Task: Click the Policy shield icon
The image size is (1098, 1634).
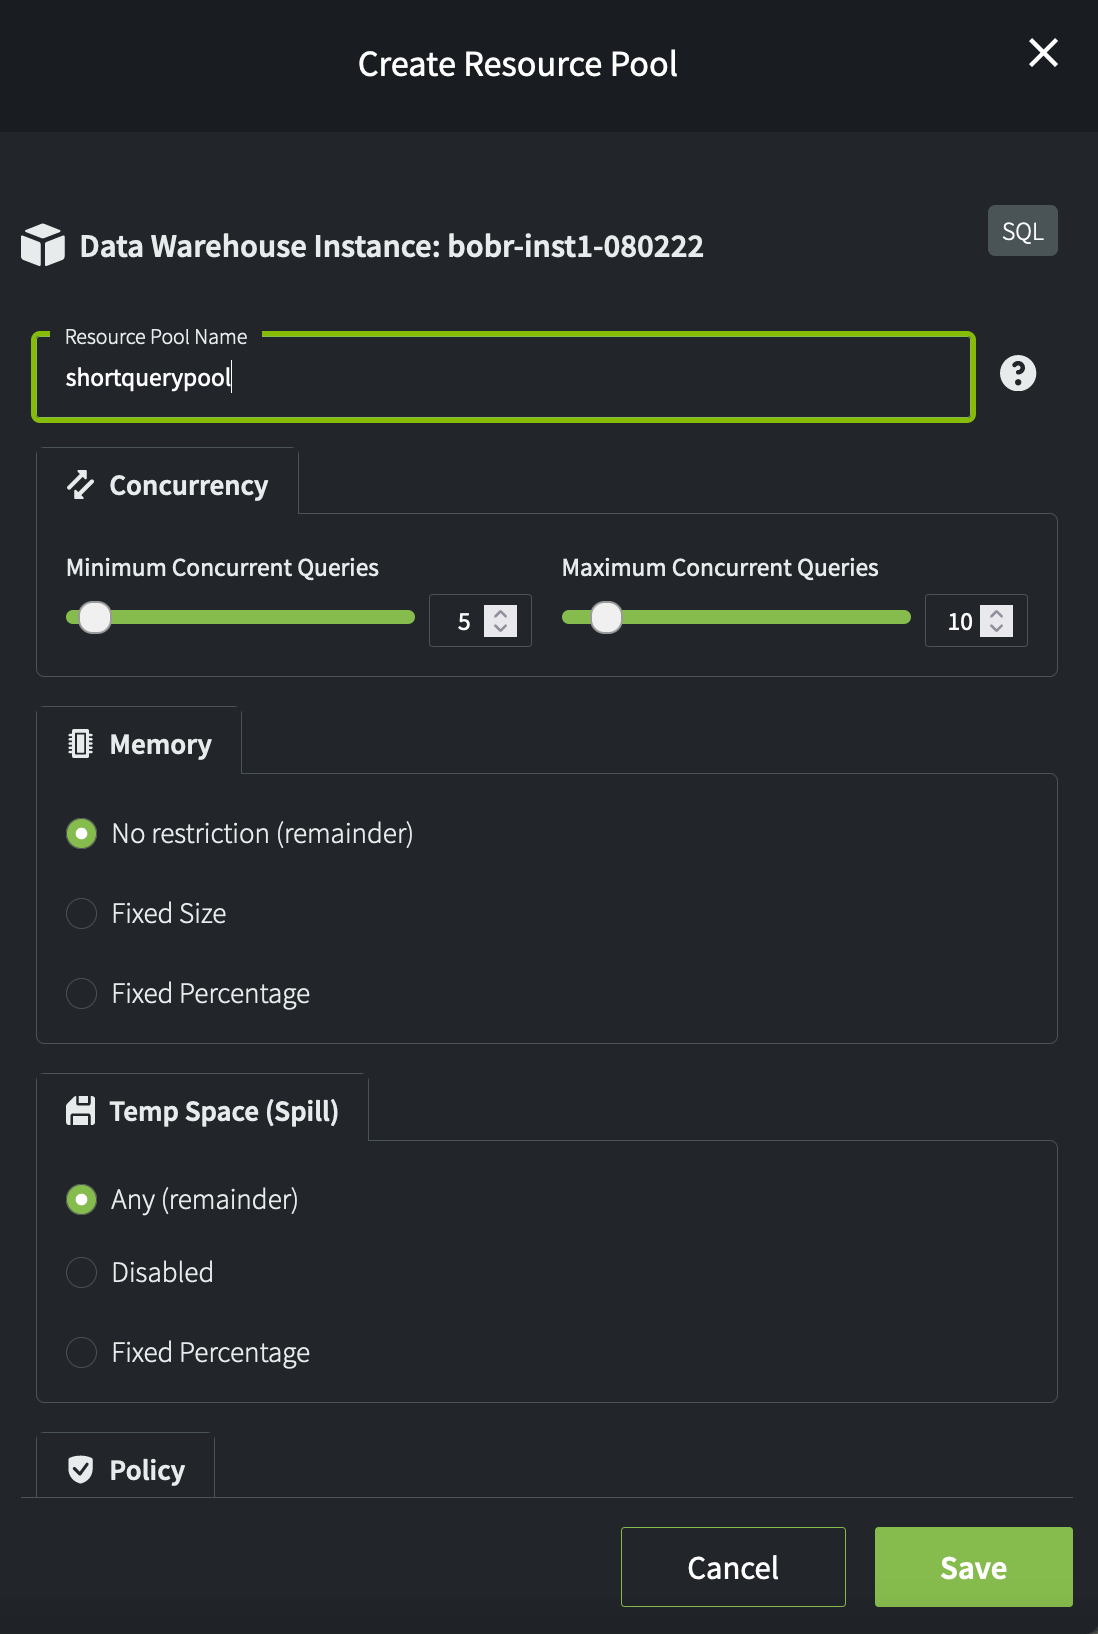Action: click(x=80, y=1469)
